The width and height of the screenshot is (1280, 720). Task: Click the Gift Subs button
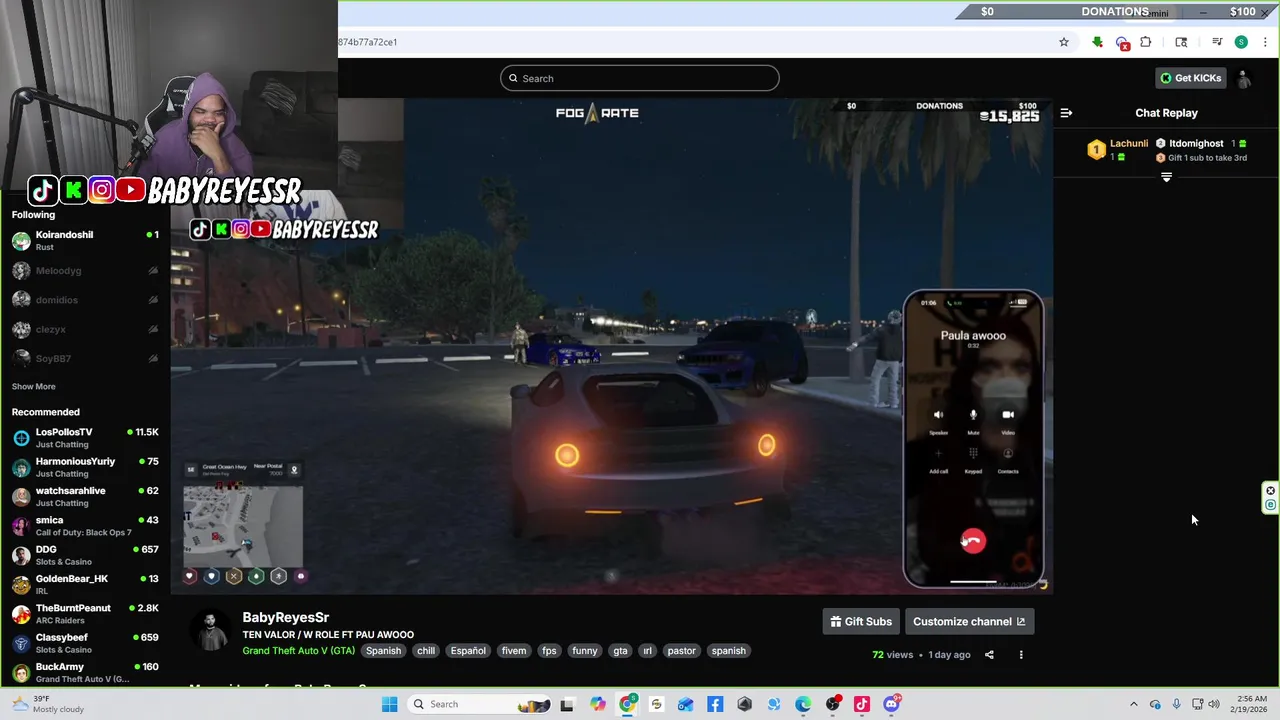[861, 621]
